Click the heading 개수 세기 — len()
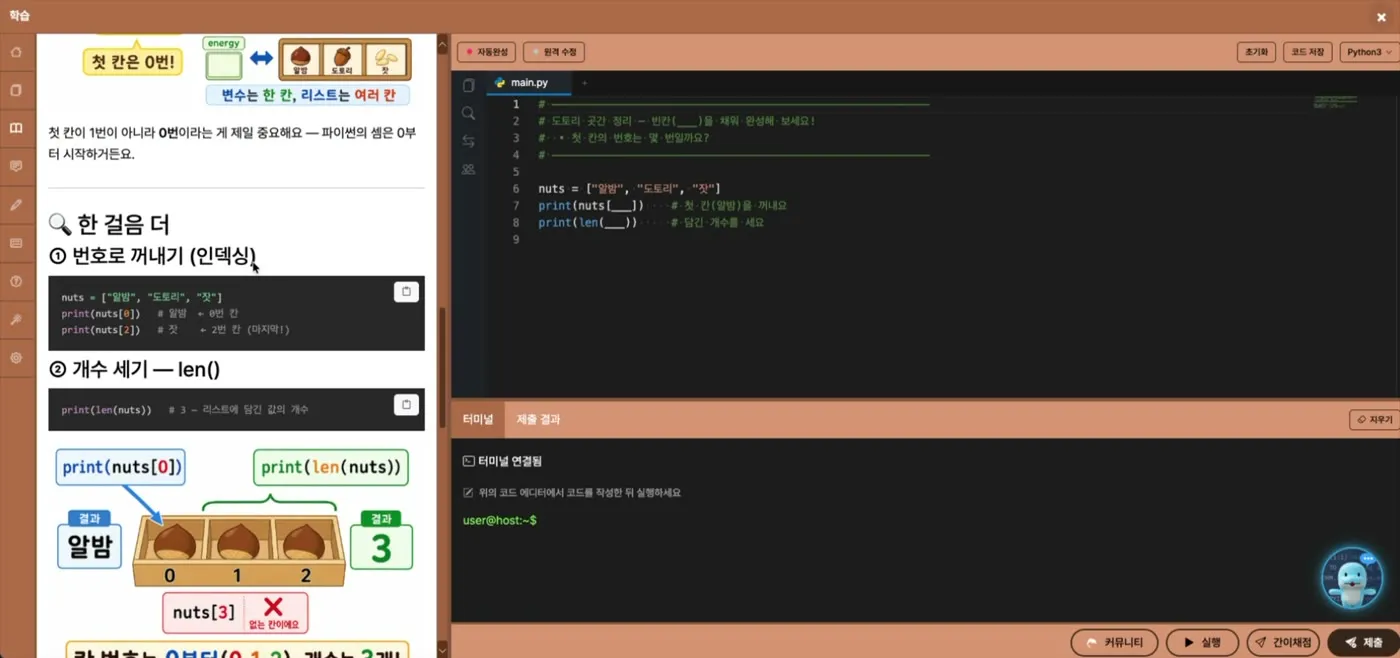 (x=135, y=369)
